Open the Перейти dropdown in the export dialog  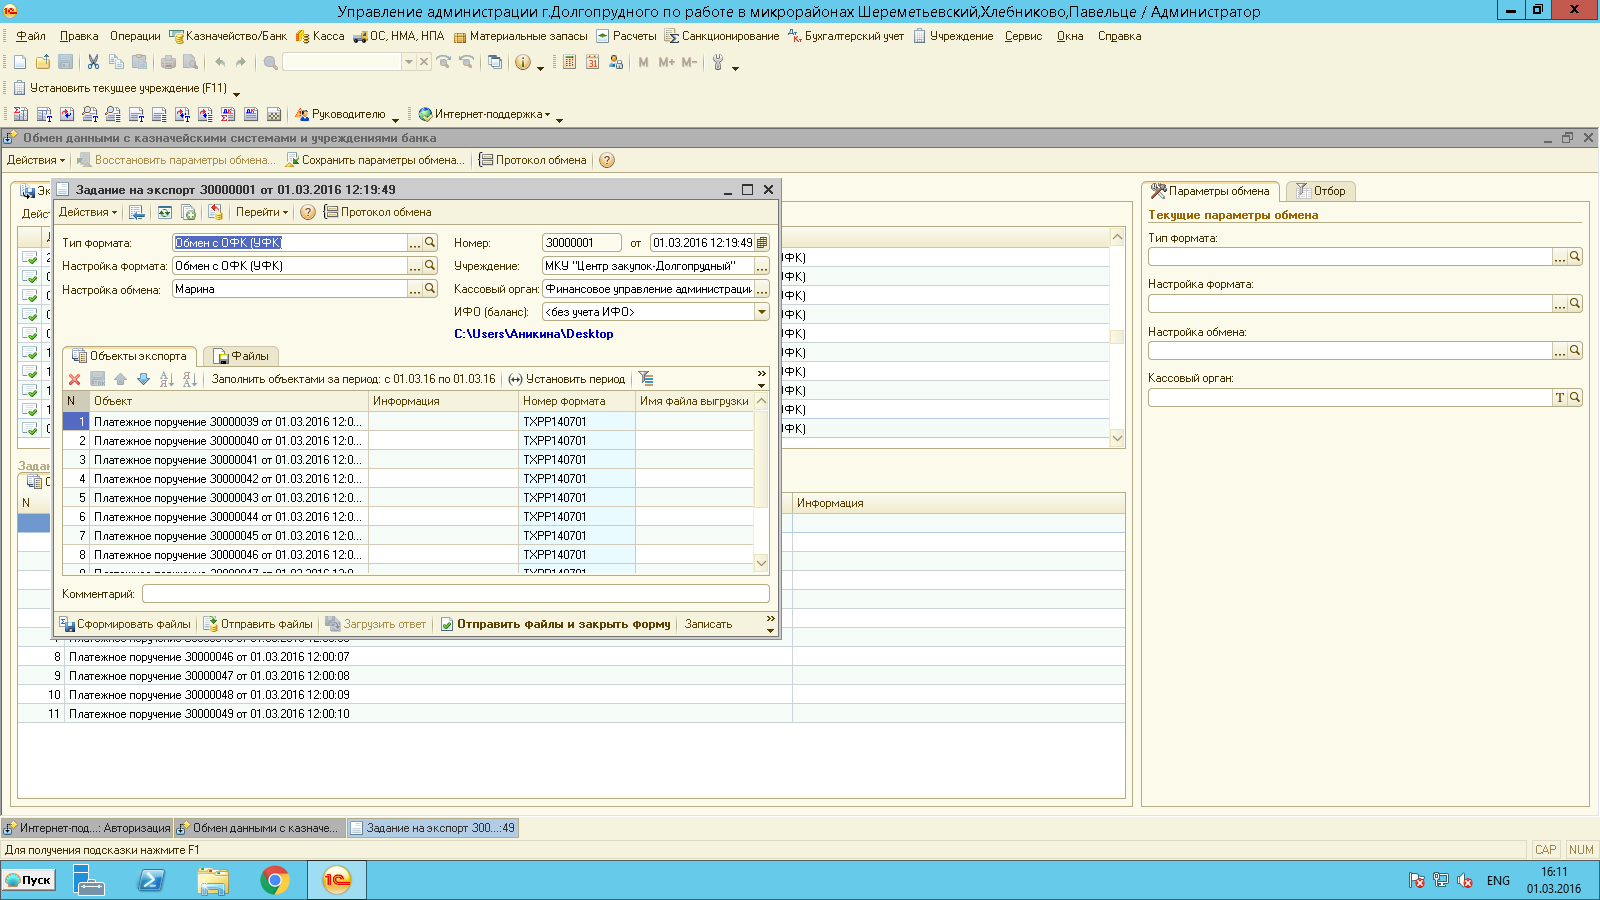click(x=262, y=212)
